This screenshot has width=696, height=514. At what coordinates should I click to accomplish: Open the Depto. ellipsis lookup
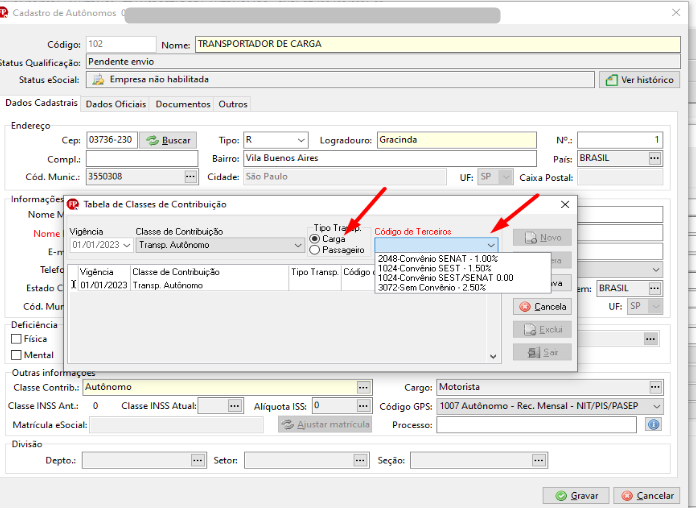click(x=198, y=460)
